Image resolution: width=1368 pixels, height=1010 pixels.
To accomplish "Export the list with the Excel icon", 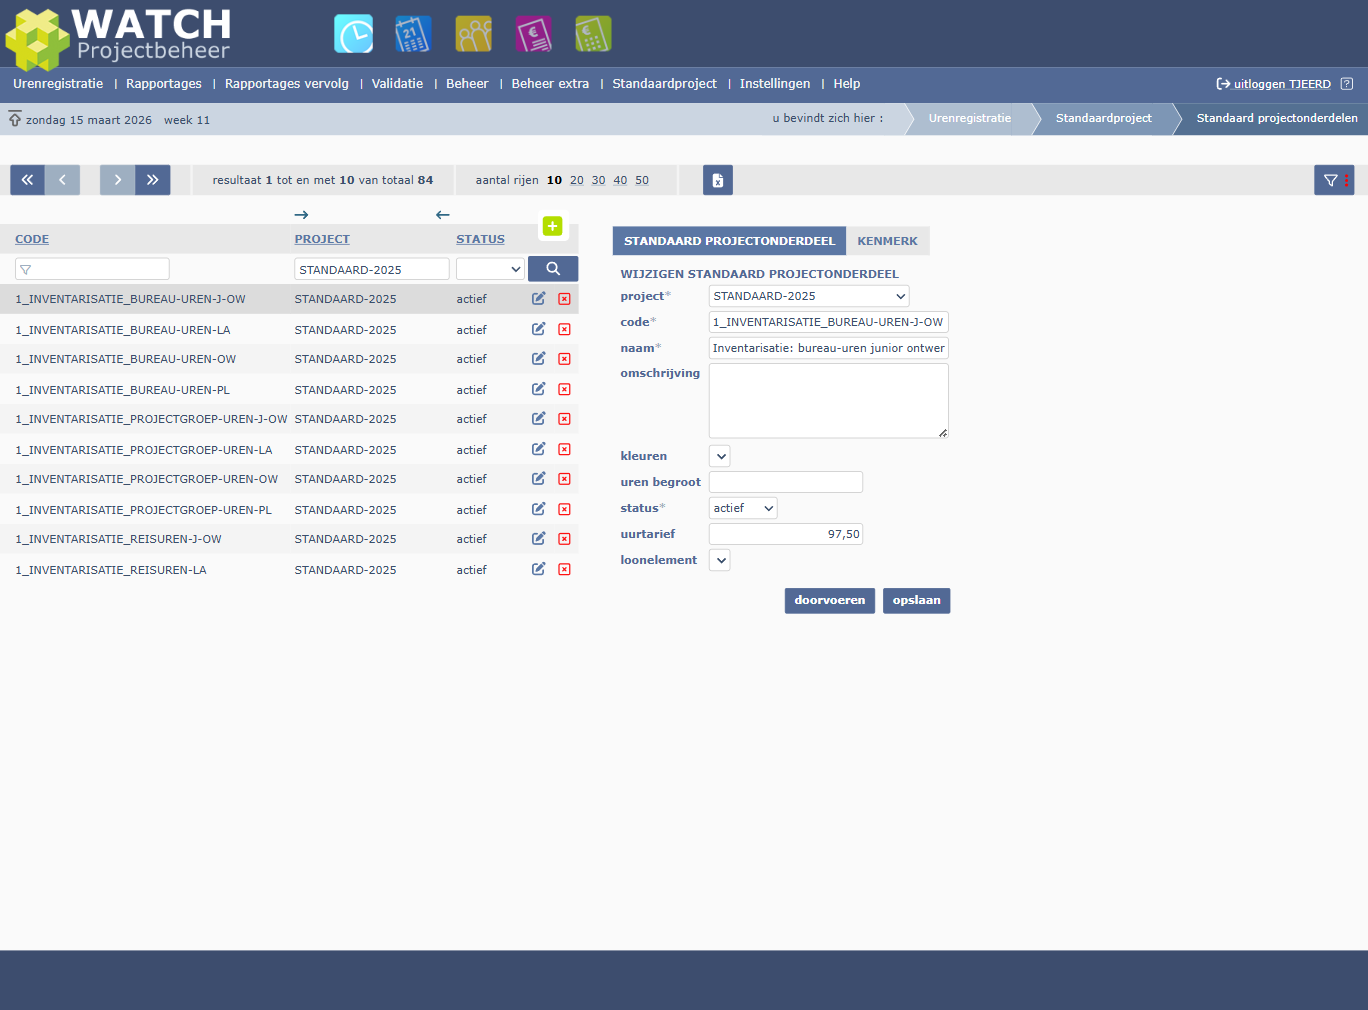I will (717, 180).
